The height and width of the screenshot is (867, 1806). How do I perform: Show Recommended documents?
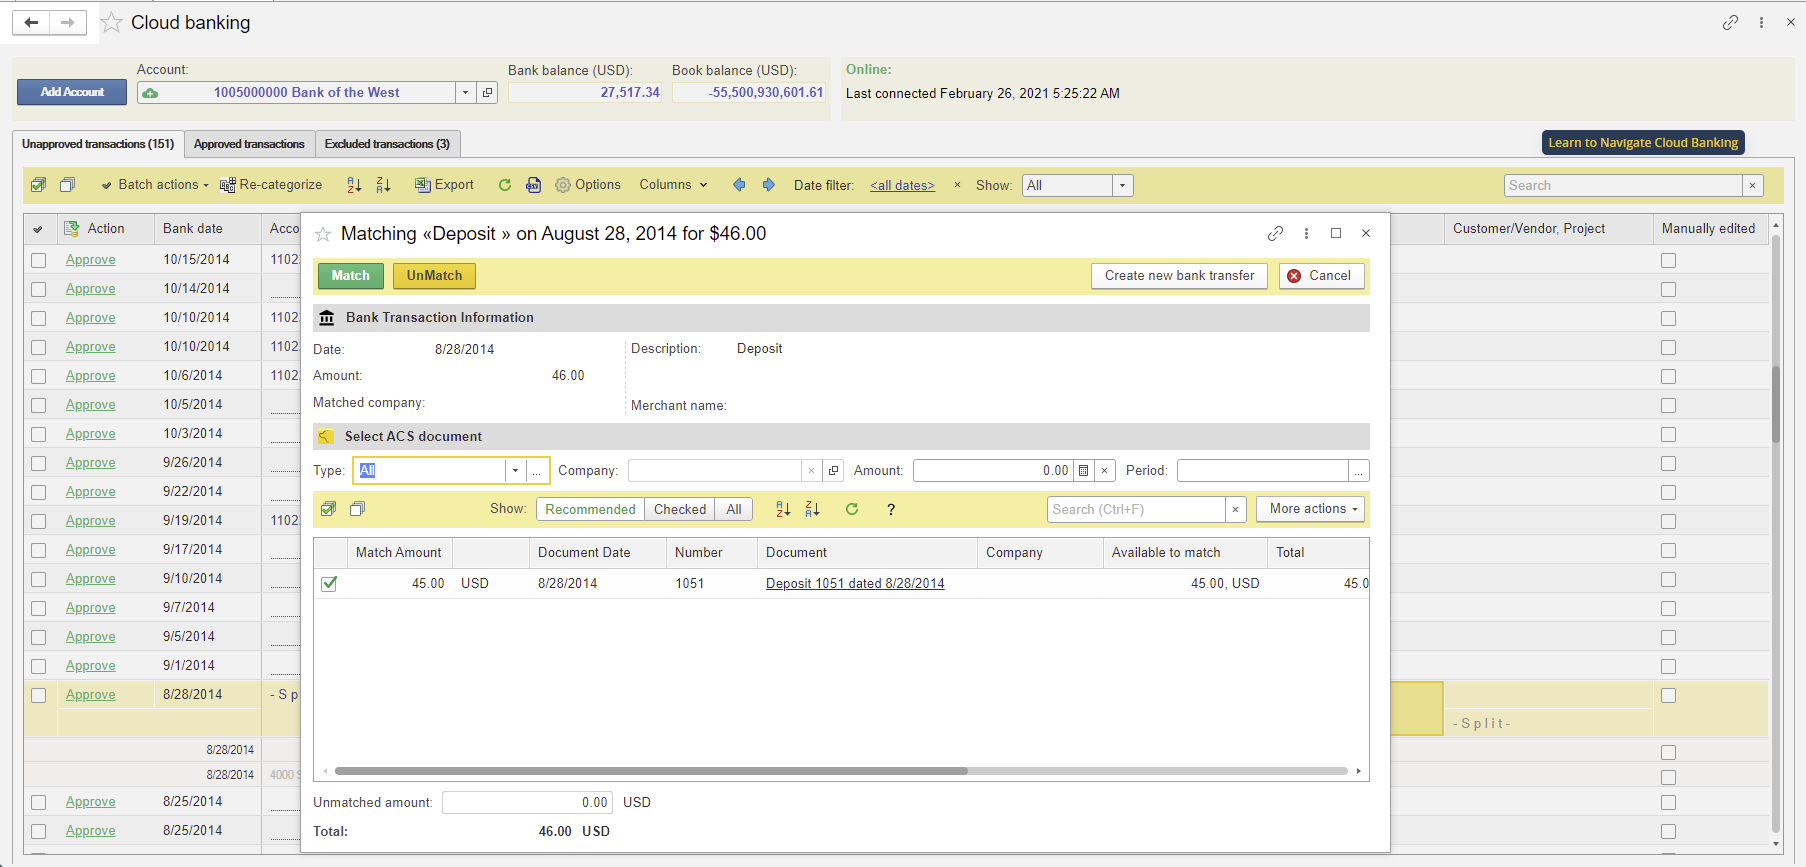click(590, 509)
